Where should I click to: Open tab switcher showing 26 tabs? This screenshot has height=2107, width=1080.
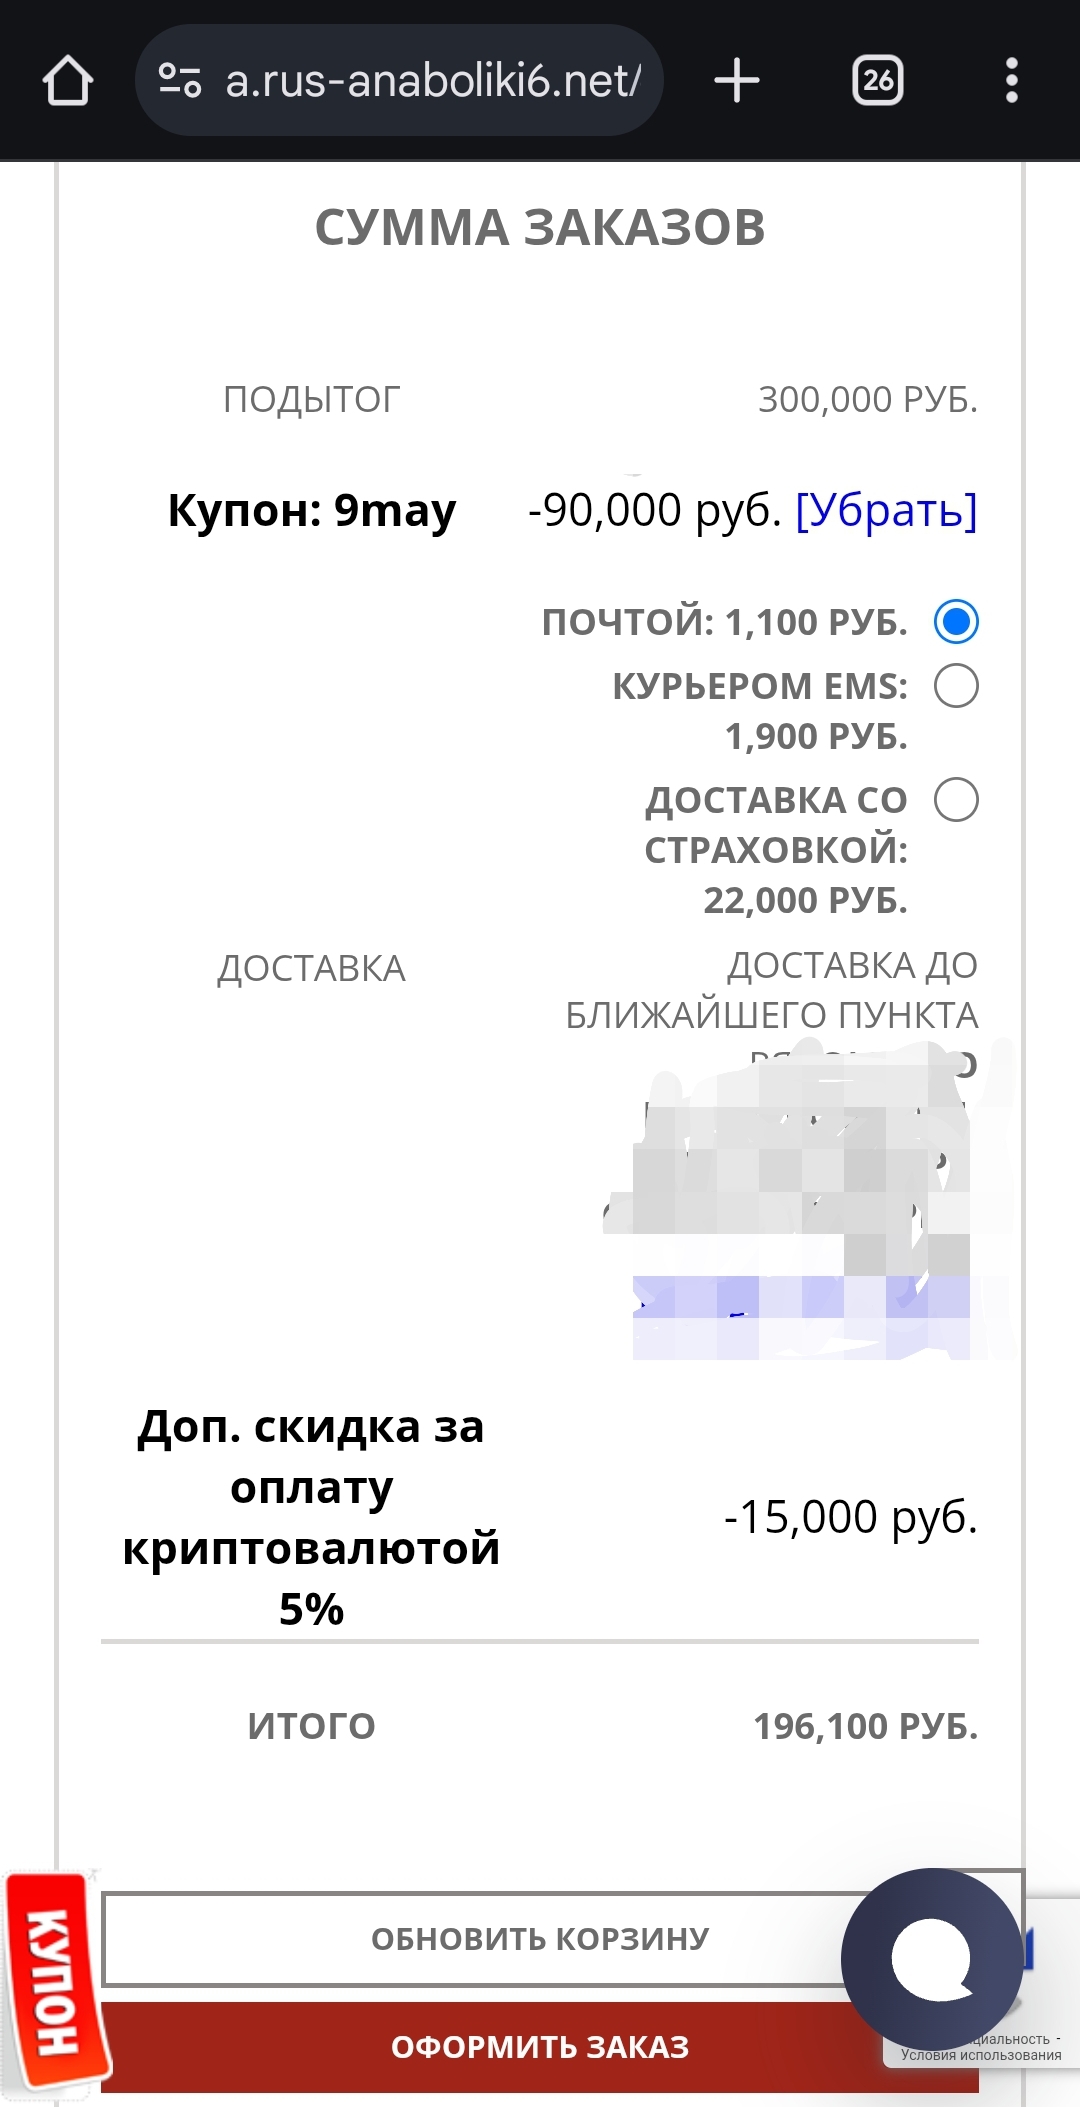coord(877,81)
